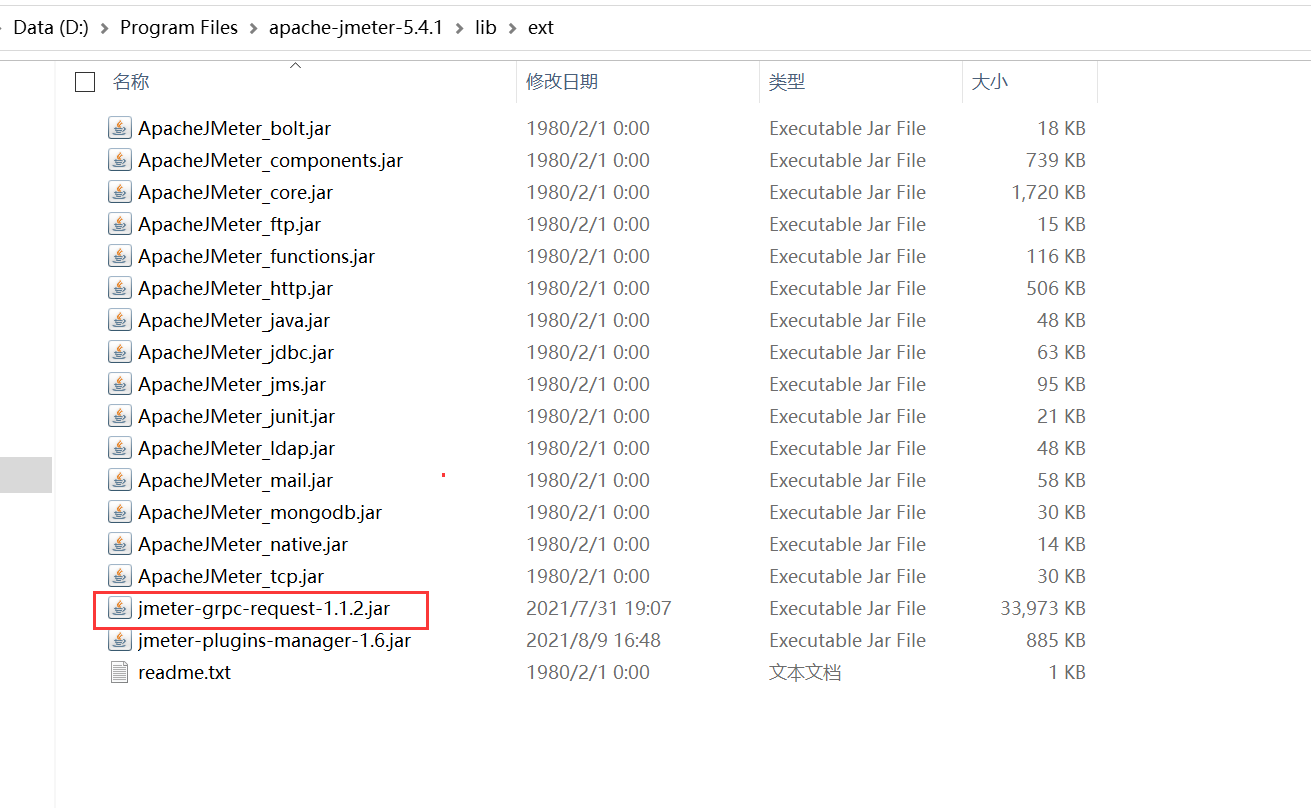
Task: Select the ApacheJMeter_mongodb.jar file name
Action: click(260, 512)
